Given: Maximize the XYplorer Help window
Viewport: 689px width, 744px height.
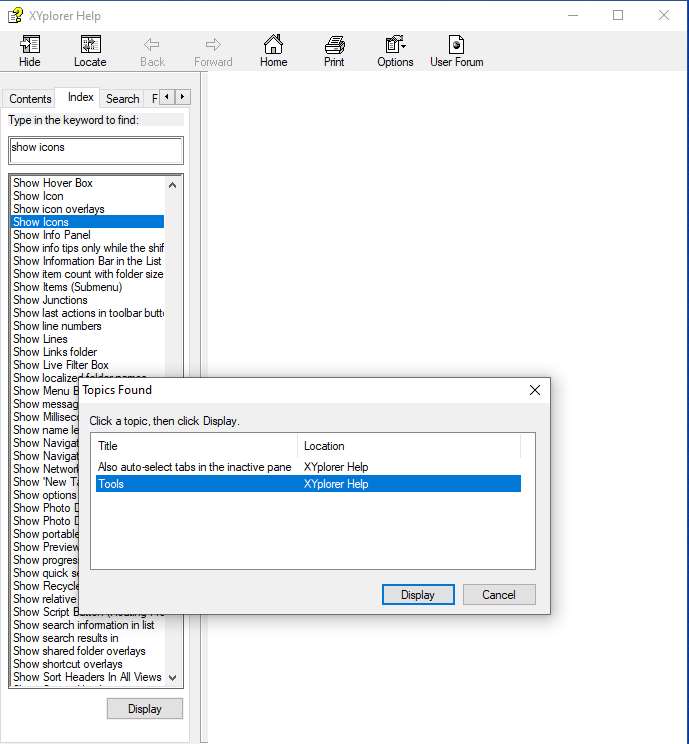Looking at the screenshot, I should click(x=618, y=15).
